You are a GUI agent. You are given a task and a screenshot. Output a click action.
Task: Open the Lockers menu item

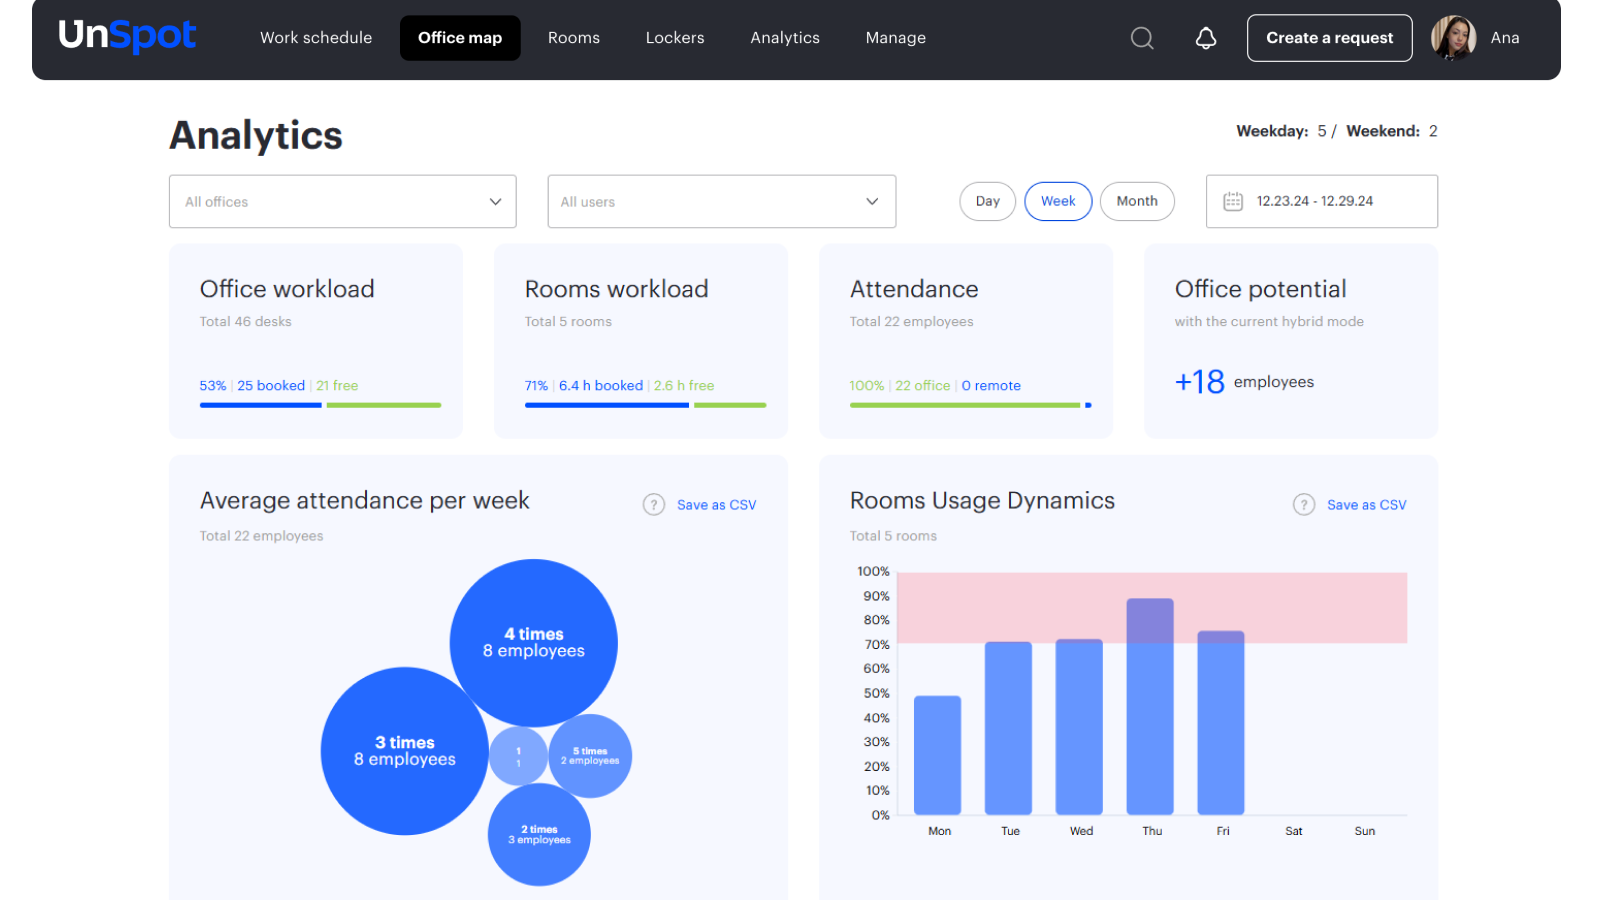(x=675, y=38)
